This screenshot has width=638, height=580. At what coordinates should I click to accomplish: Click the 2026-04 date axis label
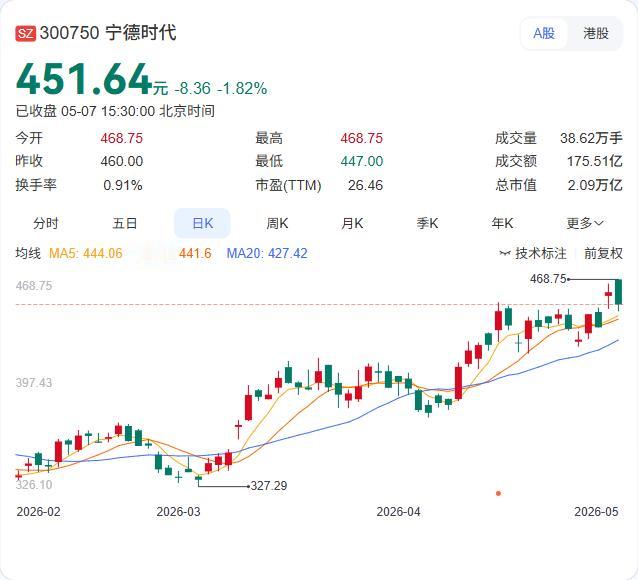[398, 512]
